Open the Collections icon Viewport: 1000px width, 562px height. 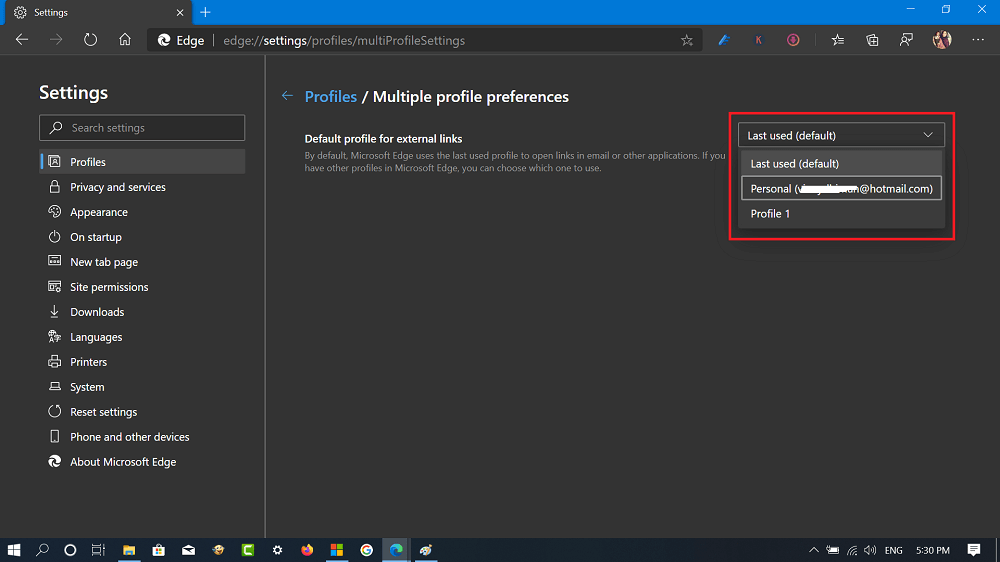[872, 40]
